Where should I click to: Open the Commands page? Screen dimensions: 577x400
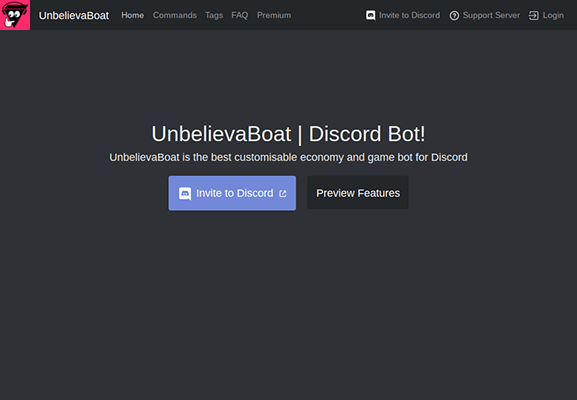[x=175, y=15]
